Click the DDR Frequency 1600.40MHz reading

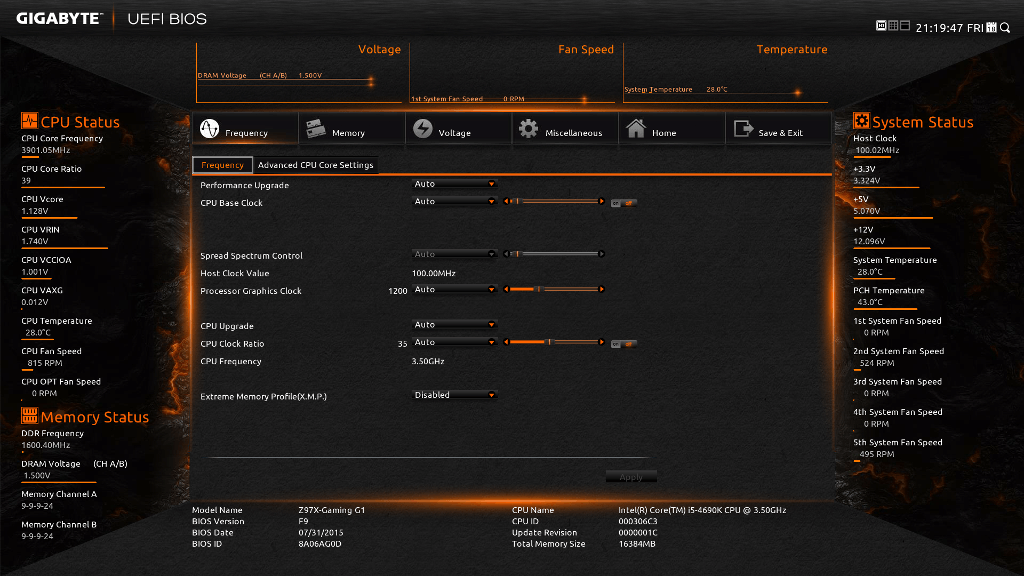tap(46, 445)
